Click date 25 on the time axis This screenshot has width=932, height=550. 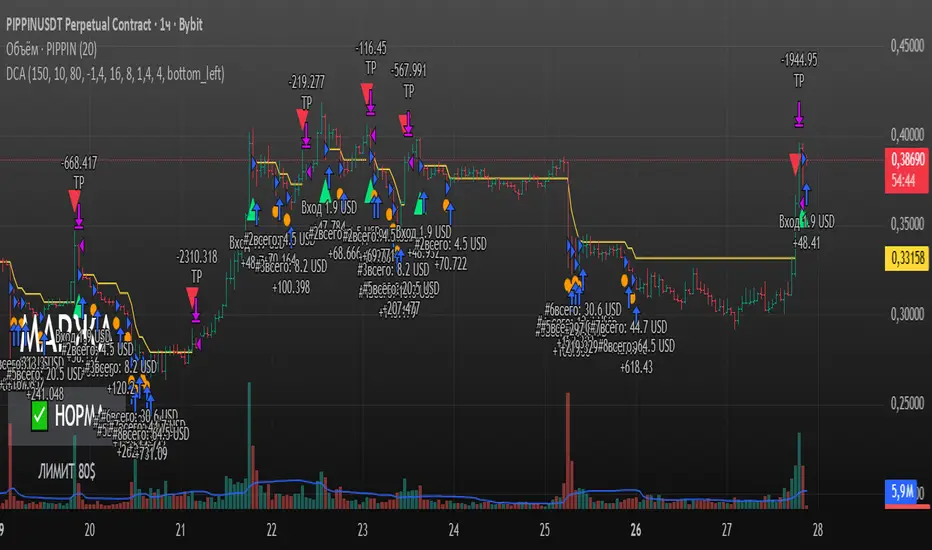544,530
